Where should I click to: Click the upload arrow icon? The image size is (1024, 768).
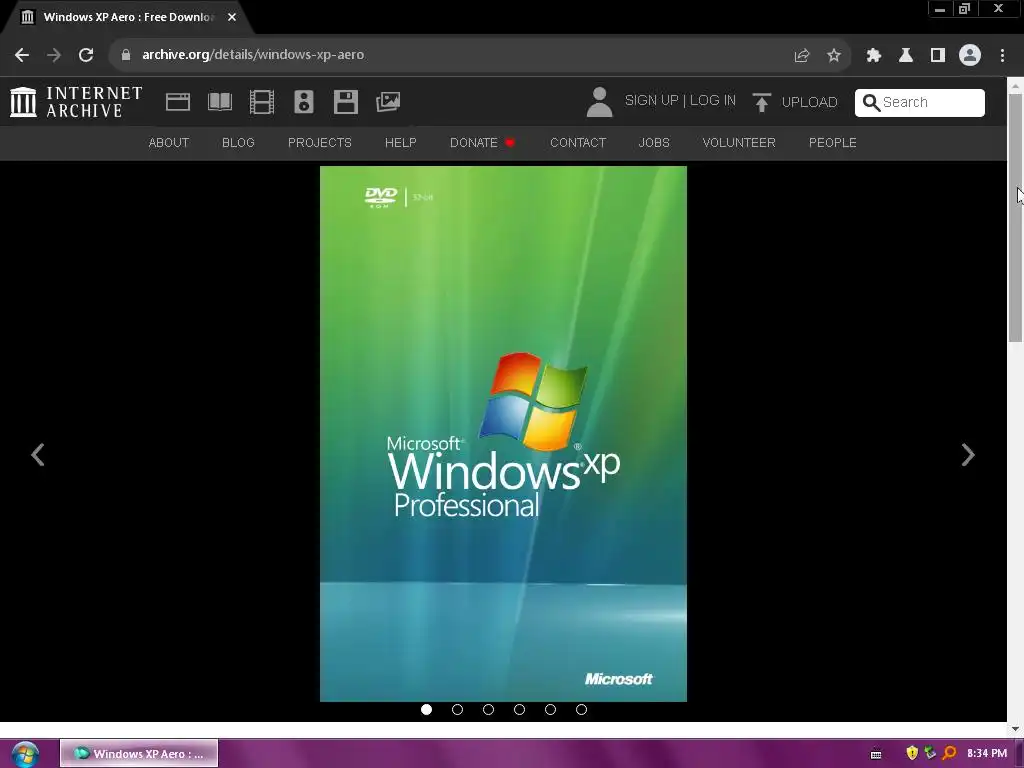click(x=761, y=103)
